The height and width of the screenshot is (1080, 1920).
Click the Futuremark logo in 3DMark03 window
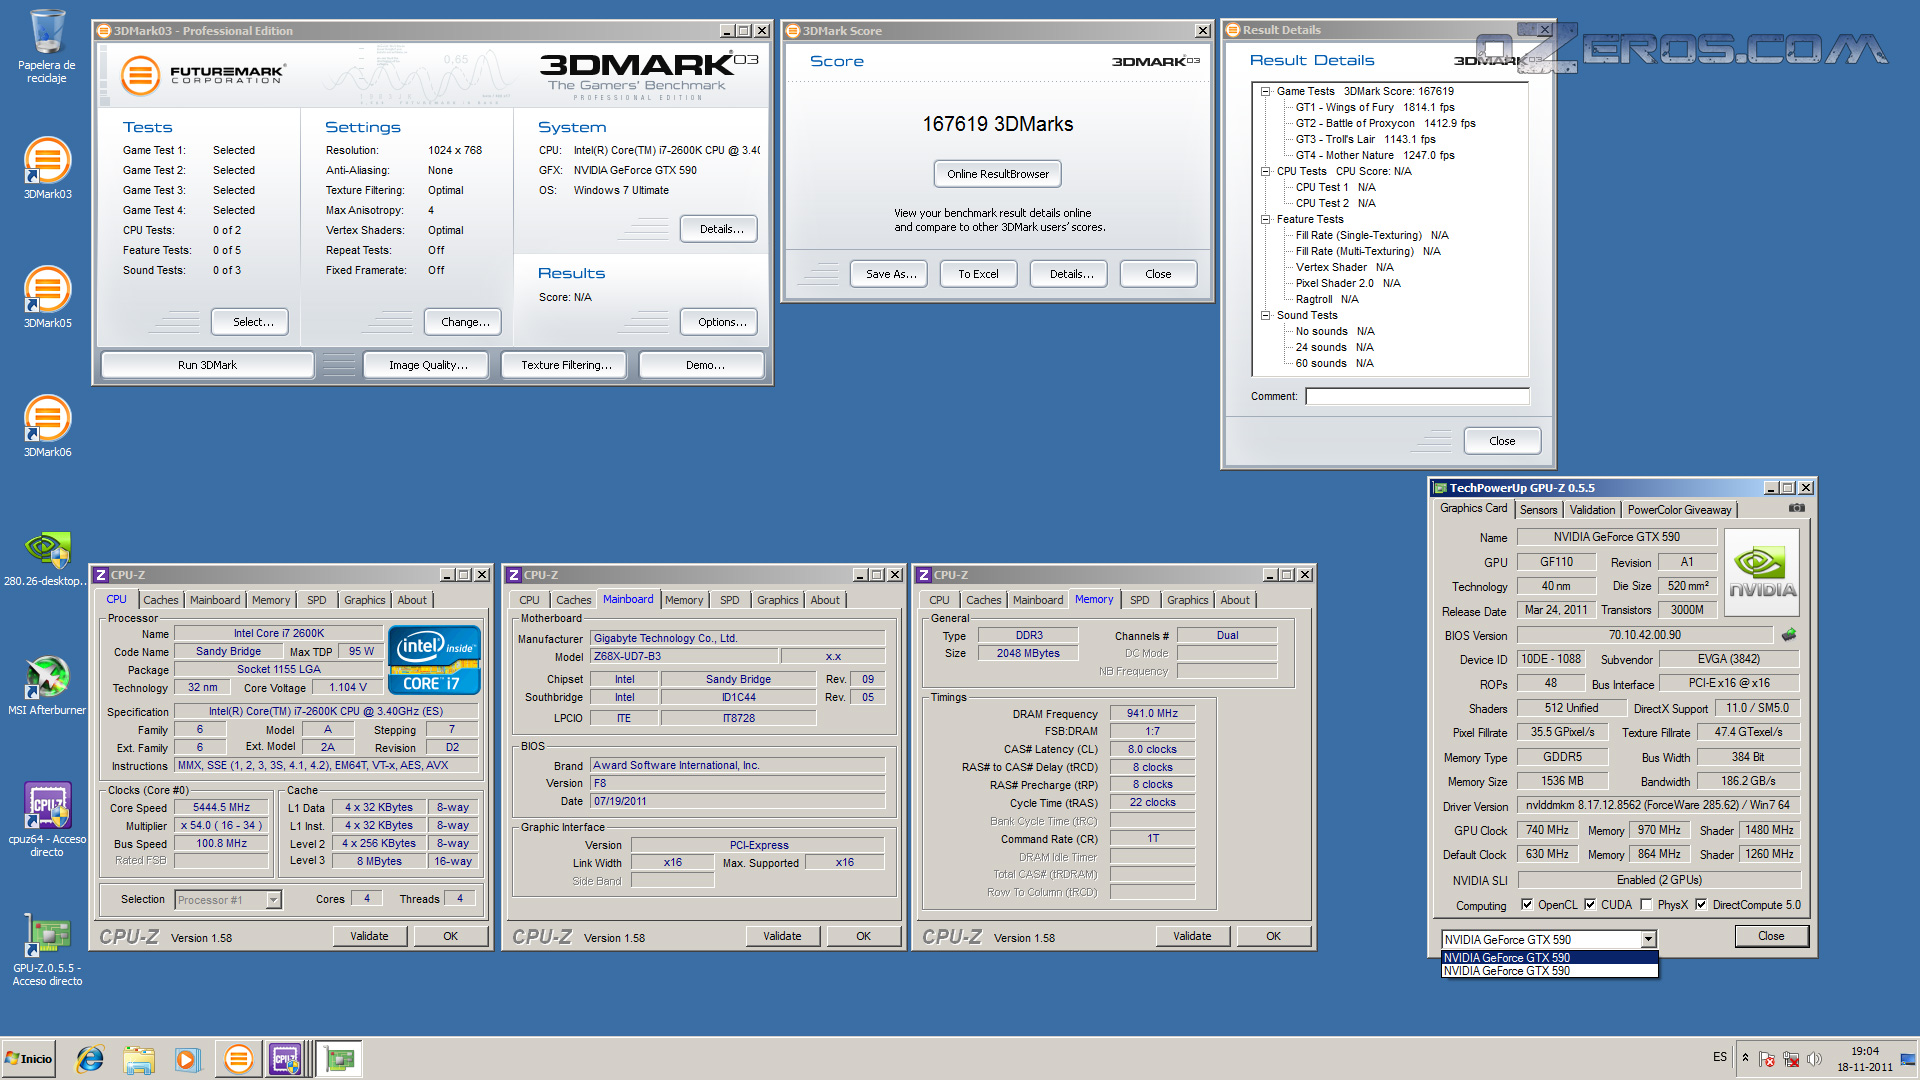[x=204, y=75]
